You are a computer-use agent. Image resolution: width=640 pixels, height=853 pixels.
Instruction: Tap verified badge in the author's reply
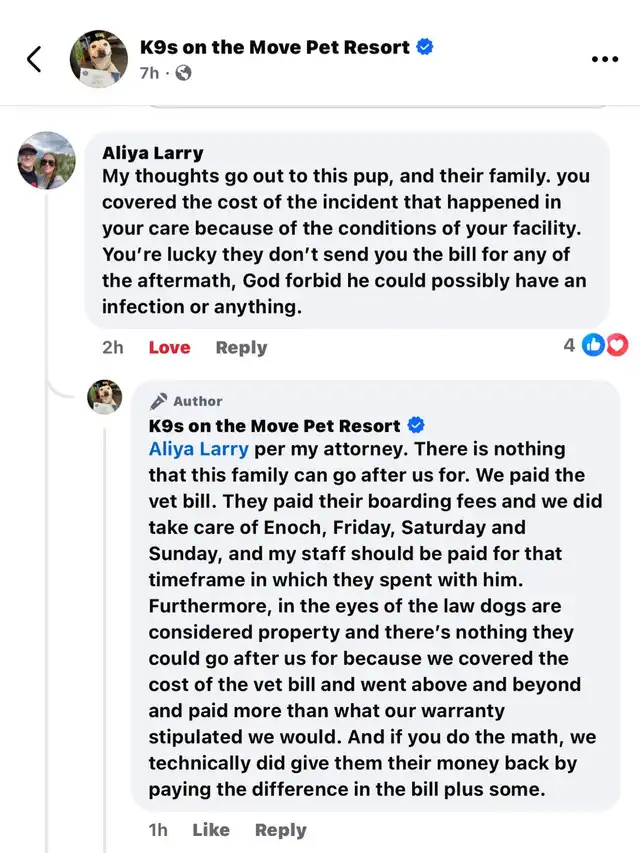click(416, 425)
